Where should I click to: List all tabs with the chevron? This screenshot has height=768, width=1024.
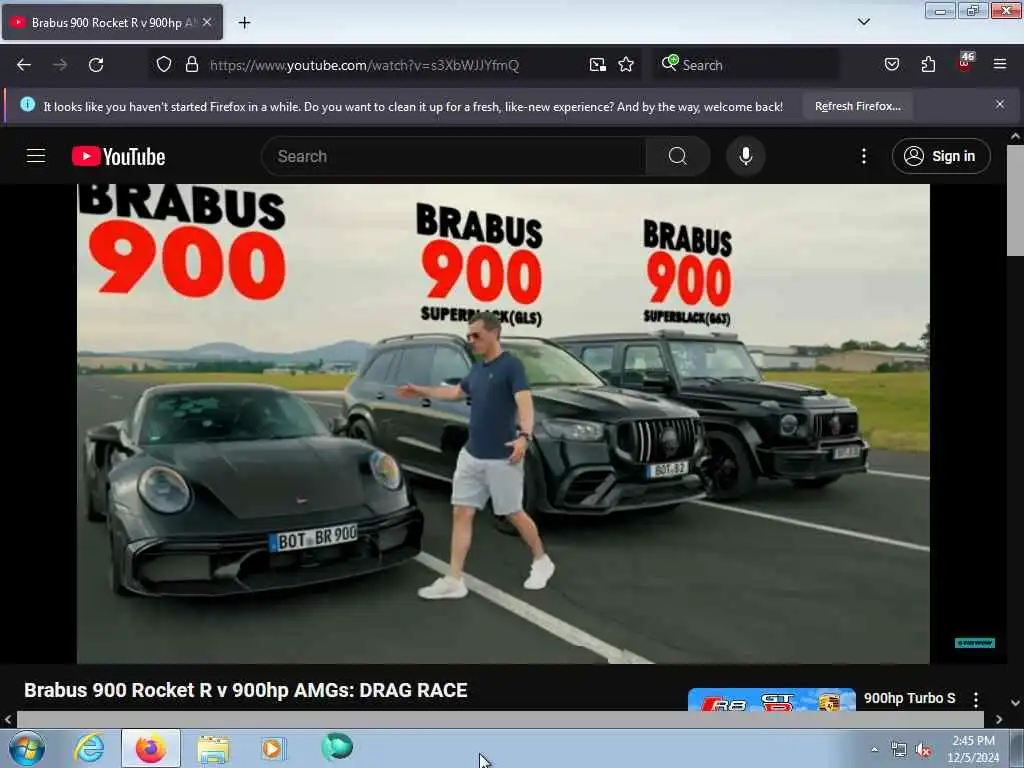864,22
